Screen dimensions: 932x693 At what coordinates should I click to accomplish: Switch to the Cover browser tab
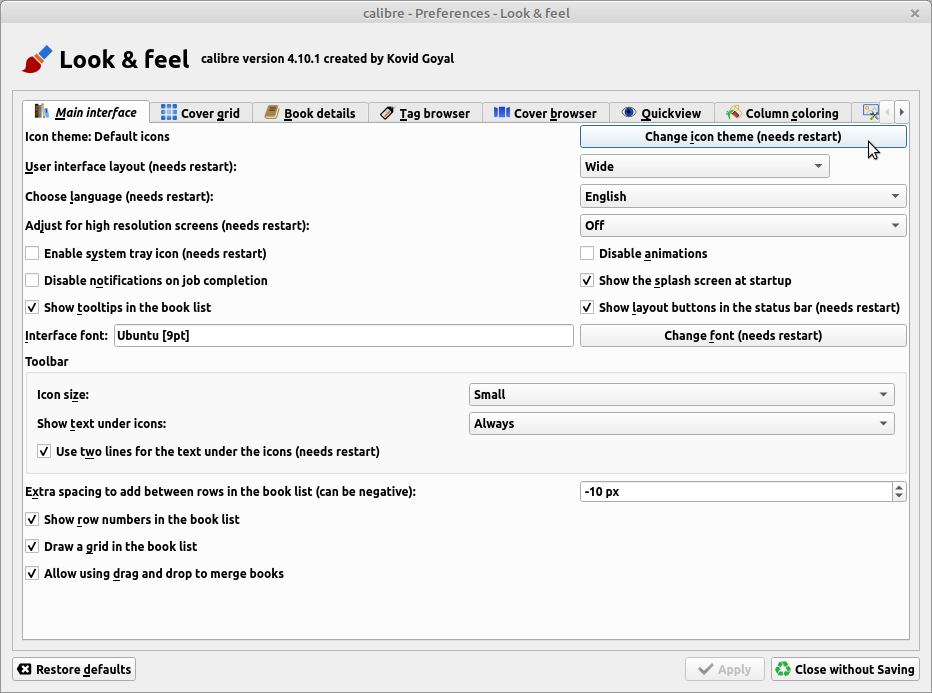(x=545, y=113)
